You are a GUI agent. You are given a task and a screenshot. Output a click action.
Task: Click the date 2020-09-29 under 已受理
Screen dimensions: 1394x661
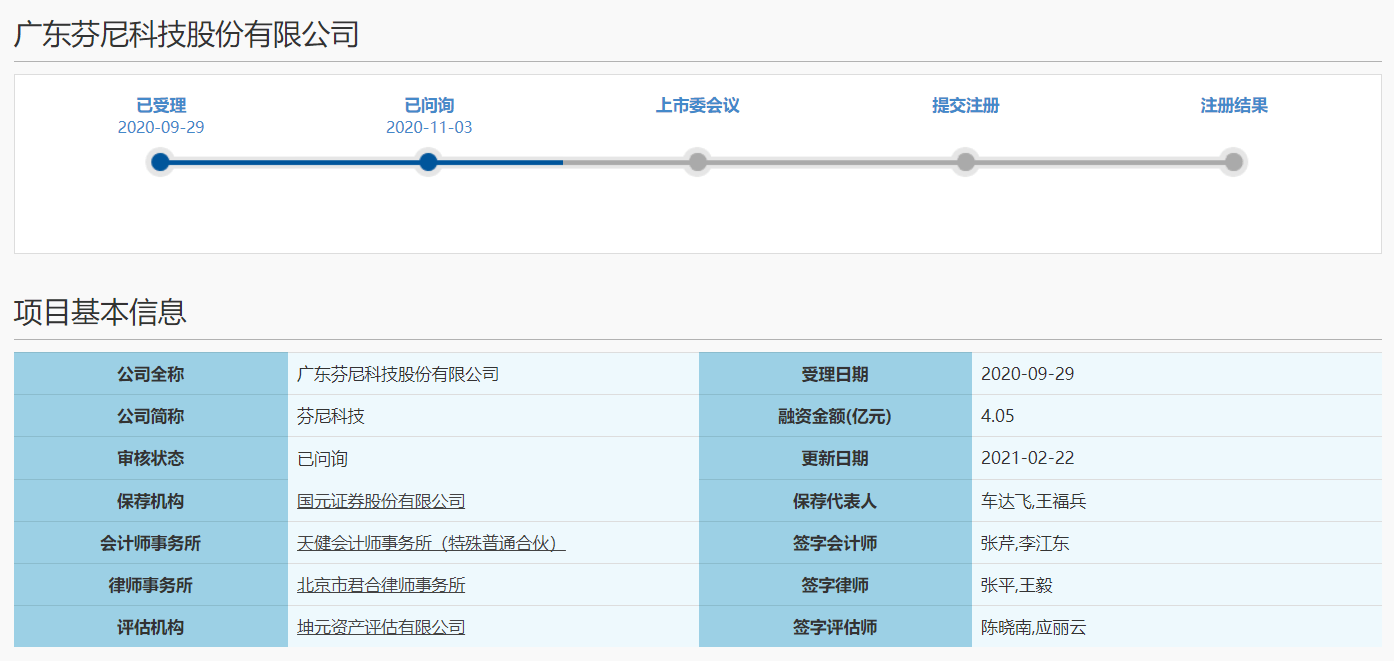(x=161, y=127)
